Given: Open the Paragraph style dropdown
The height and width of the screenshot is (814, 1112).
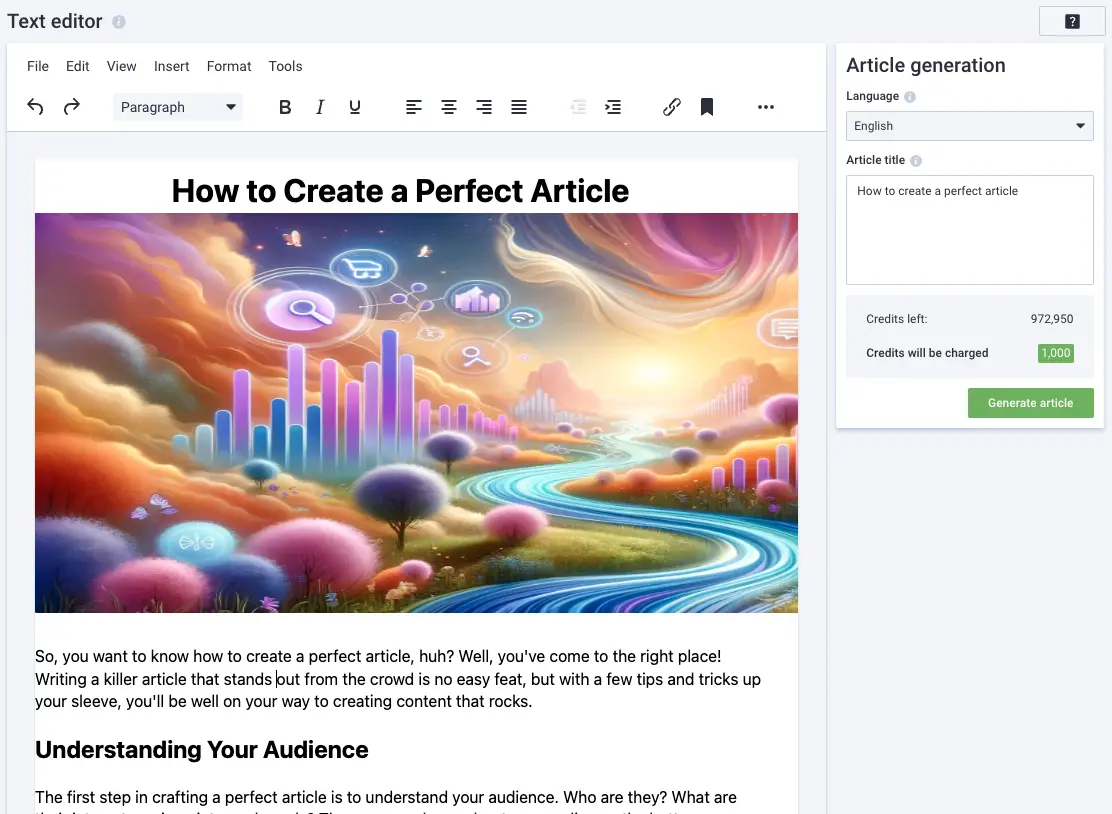Looking at the screenshot, I should pos(178,107).
